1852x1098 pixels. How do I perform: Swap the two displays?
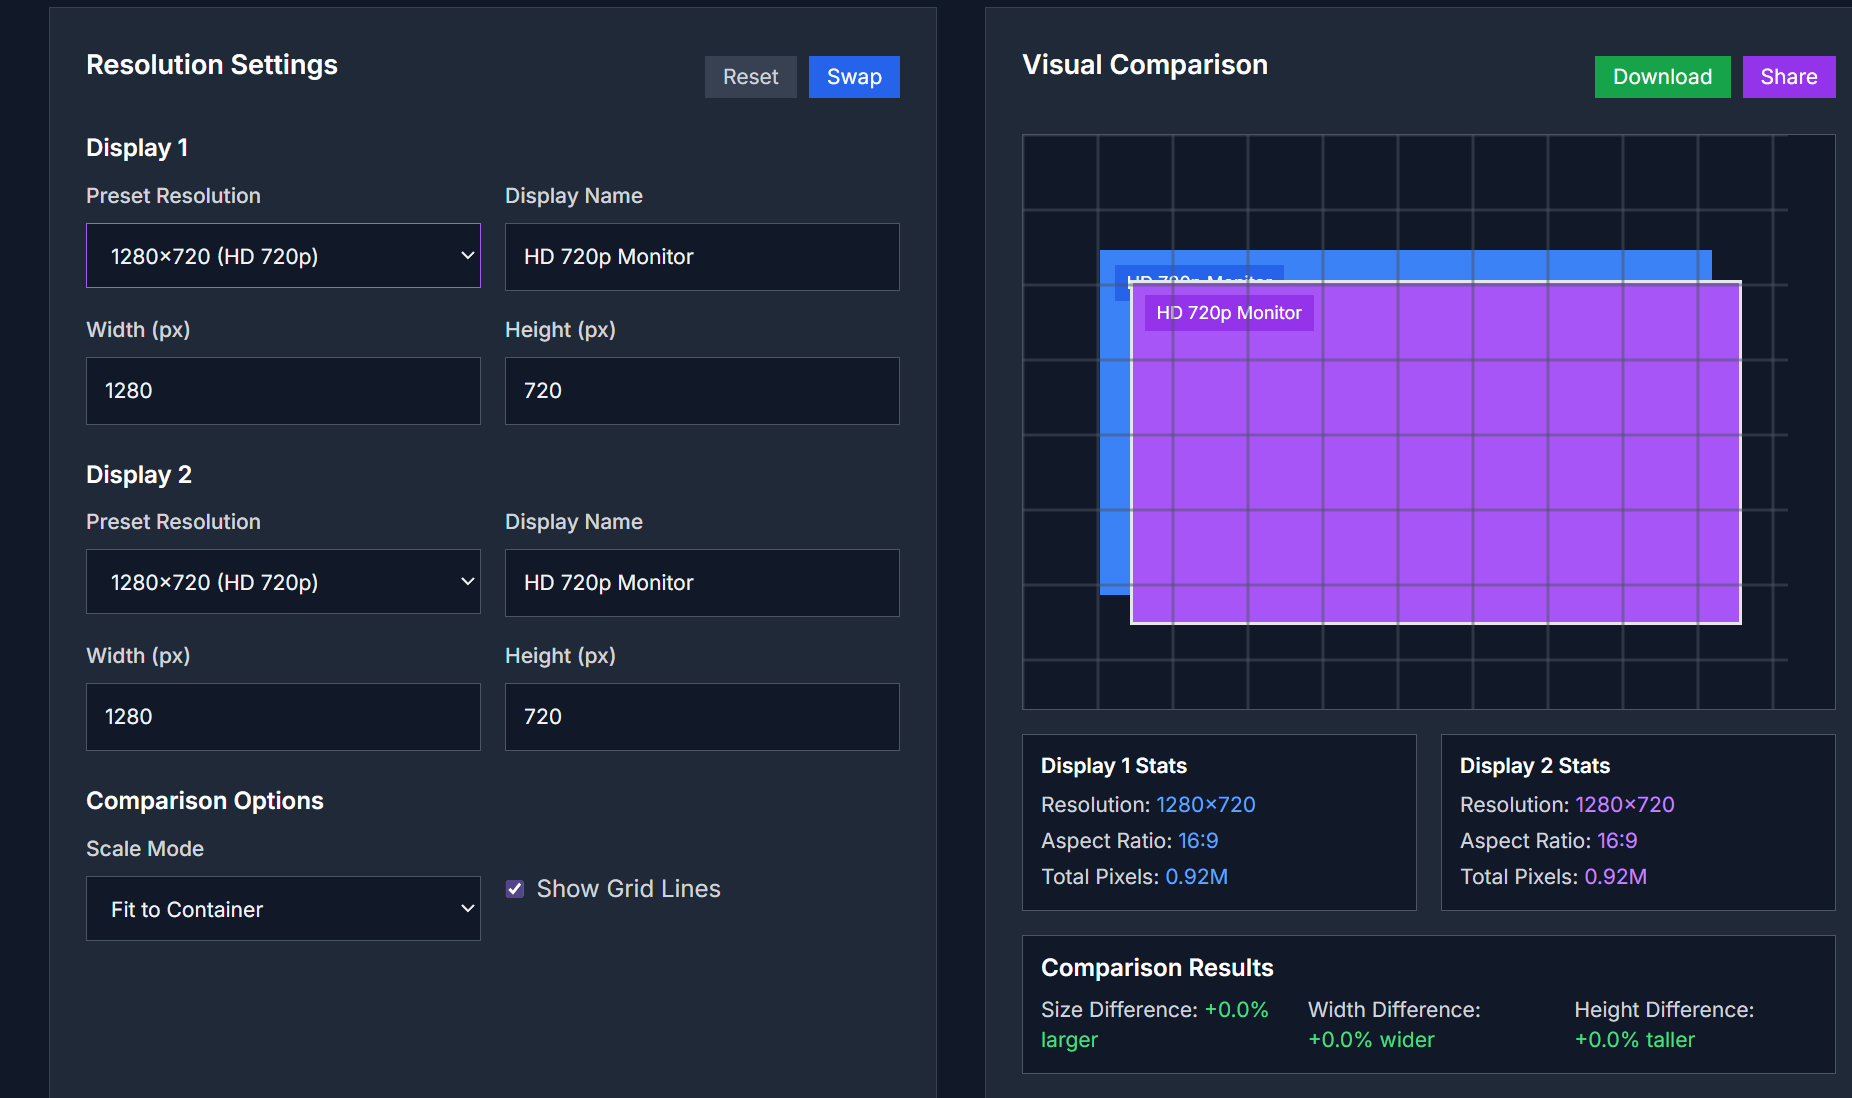click(x=853, y=77)
